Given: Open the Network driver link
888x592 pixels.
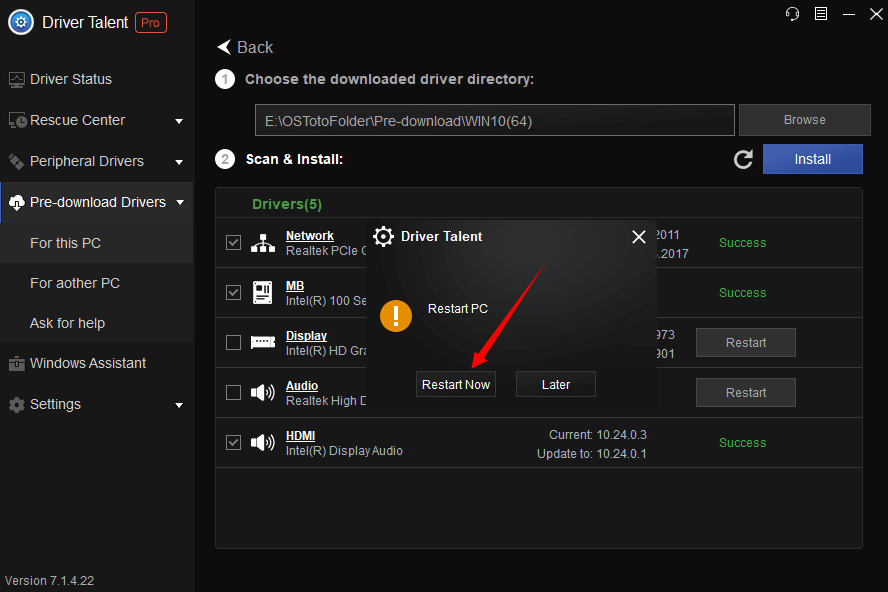Looking at the screenshot, I should (309, 236).
